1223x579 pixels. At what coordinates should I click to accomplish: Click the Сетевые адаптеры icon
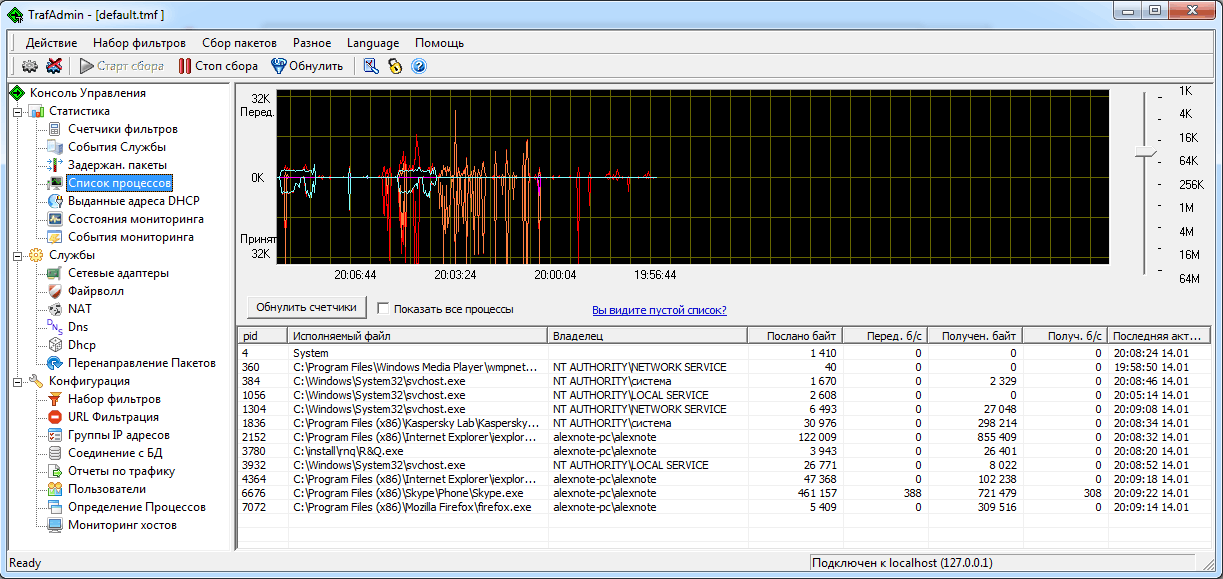click(x=55, y=273)
